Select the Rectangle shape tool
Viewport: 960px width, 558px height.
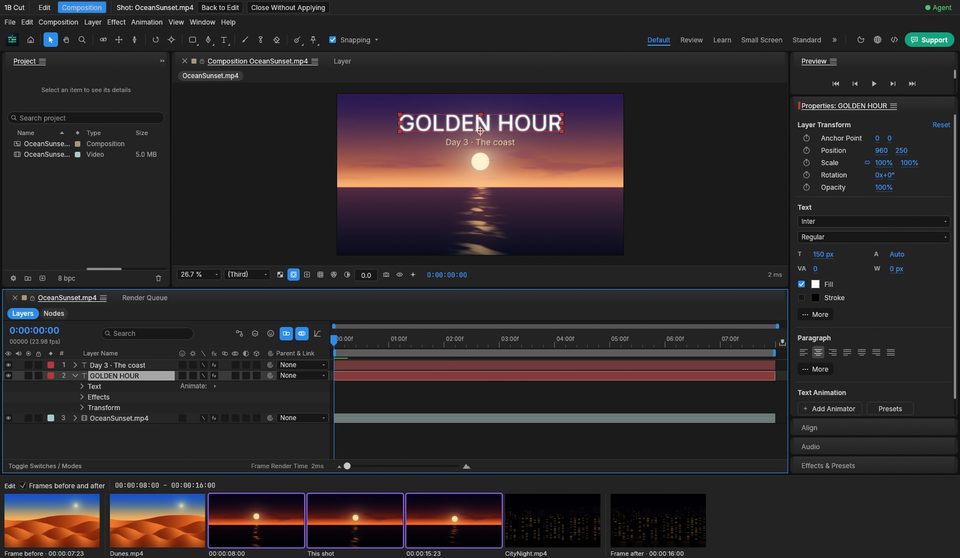[x=192, y=40]
